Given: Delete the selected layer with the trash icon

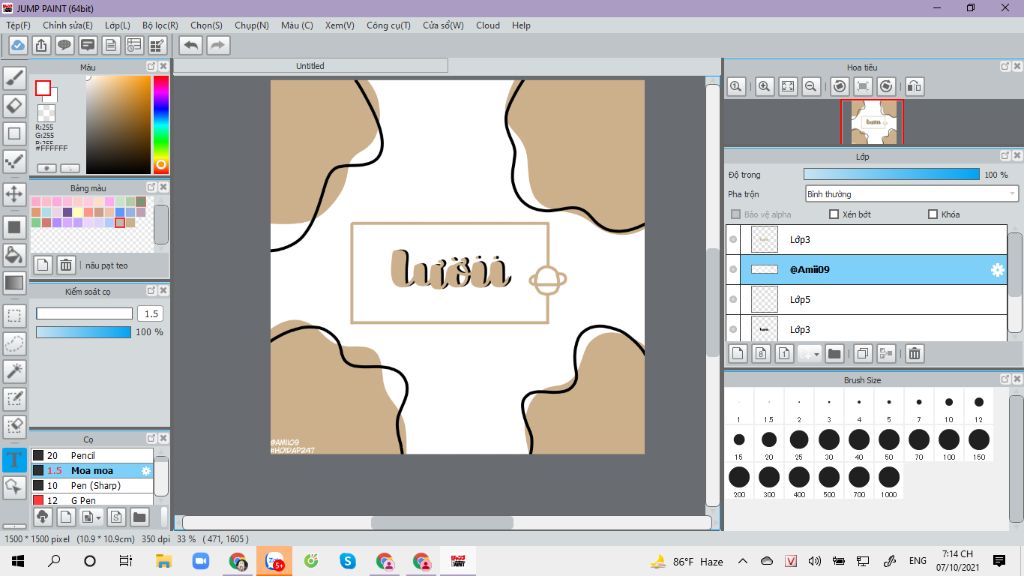Looking at the screenshot, I should [914, 353].
